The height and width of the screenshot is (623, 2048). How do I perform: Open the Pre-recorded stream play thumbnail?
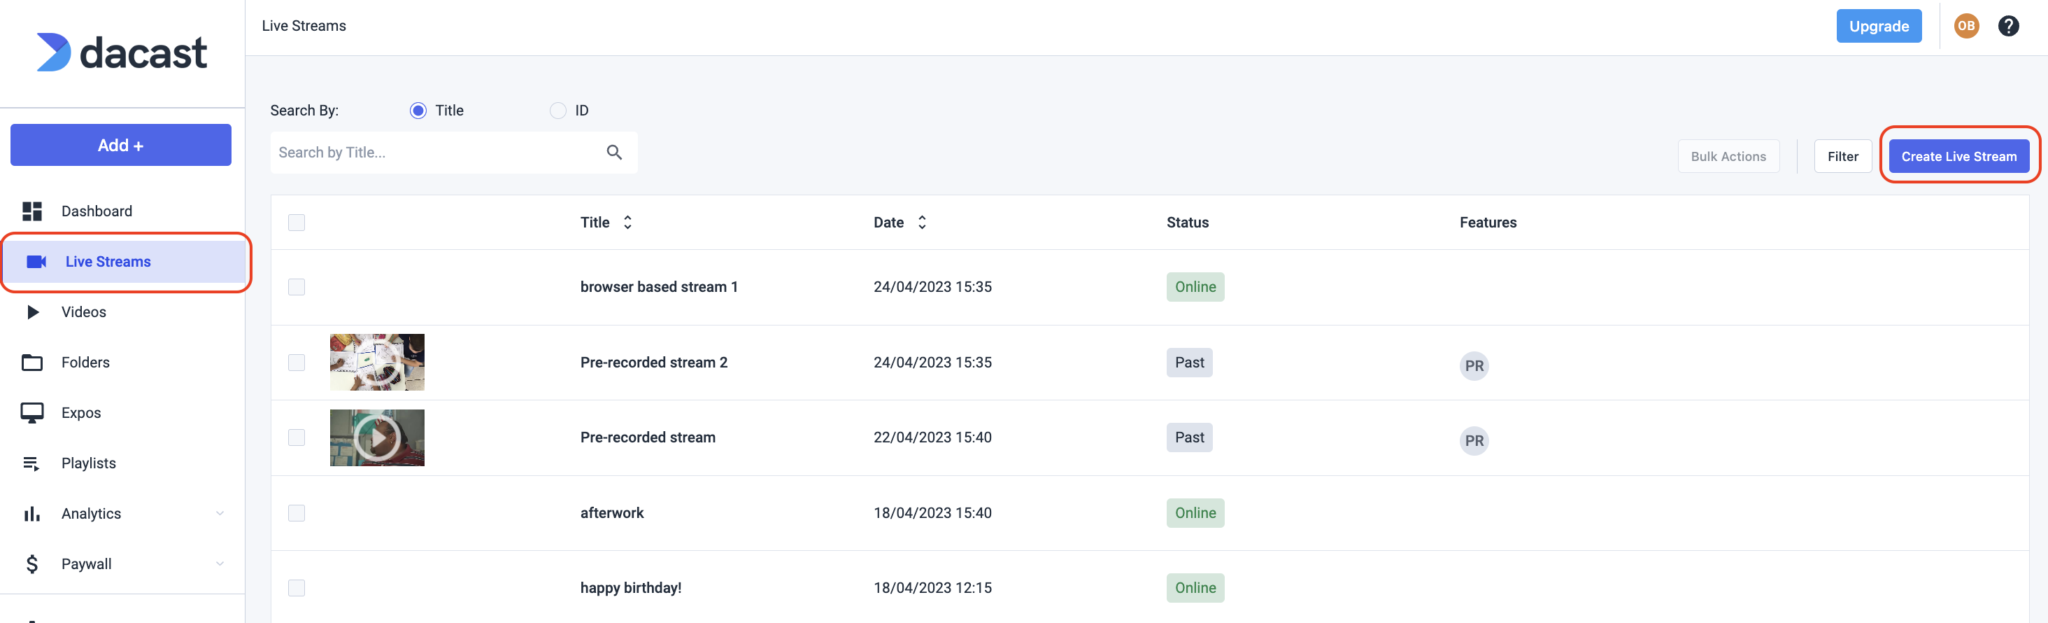(x=377, y=437)
